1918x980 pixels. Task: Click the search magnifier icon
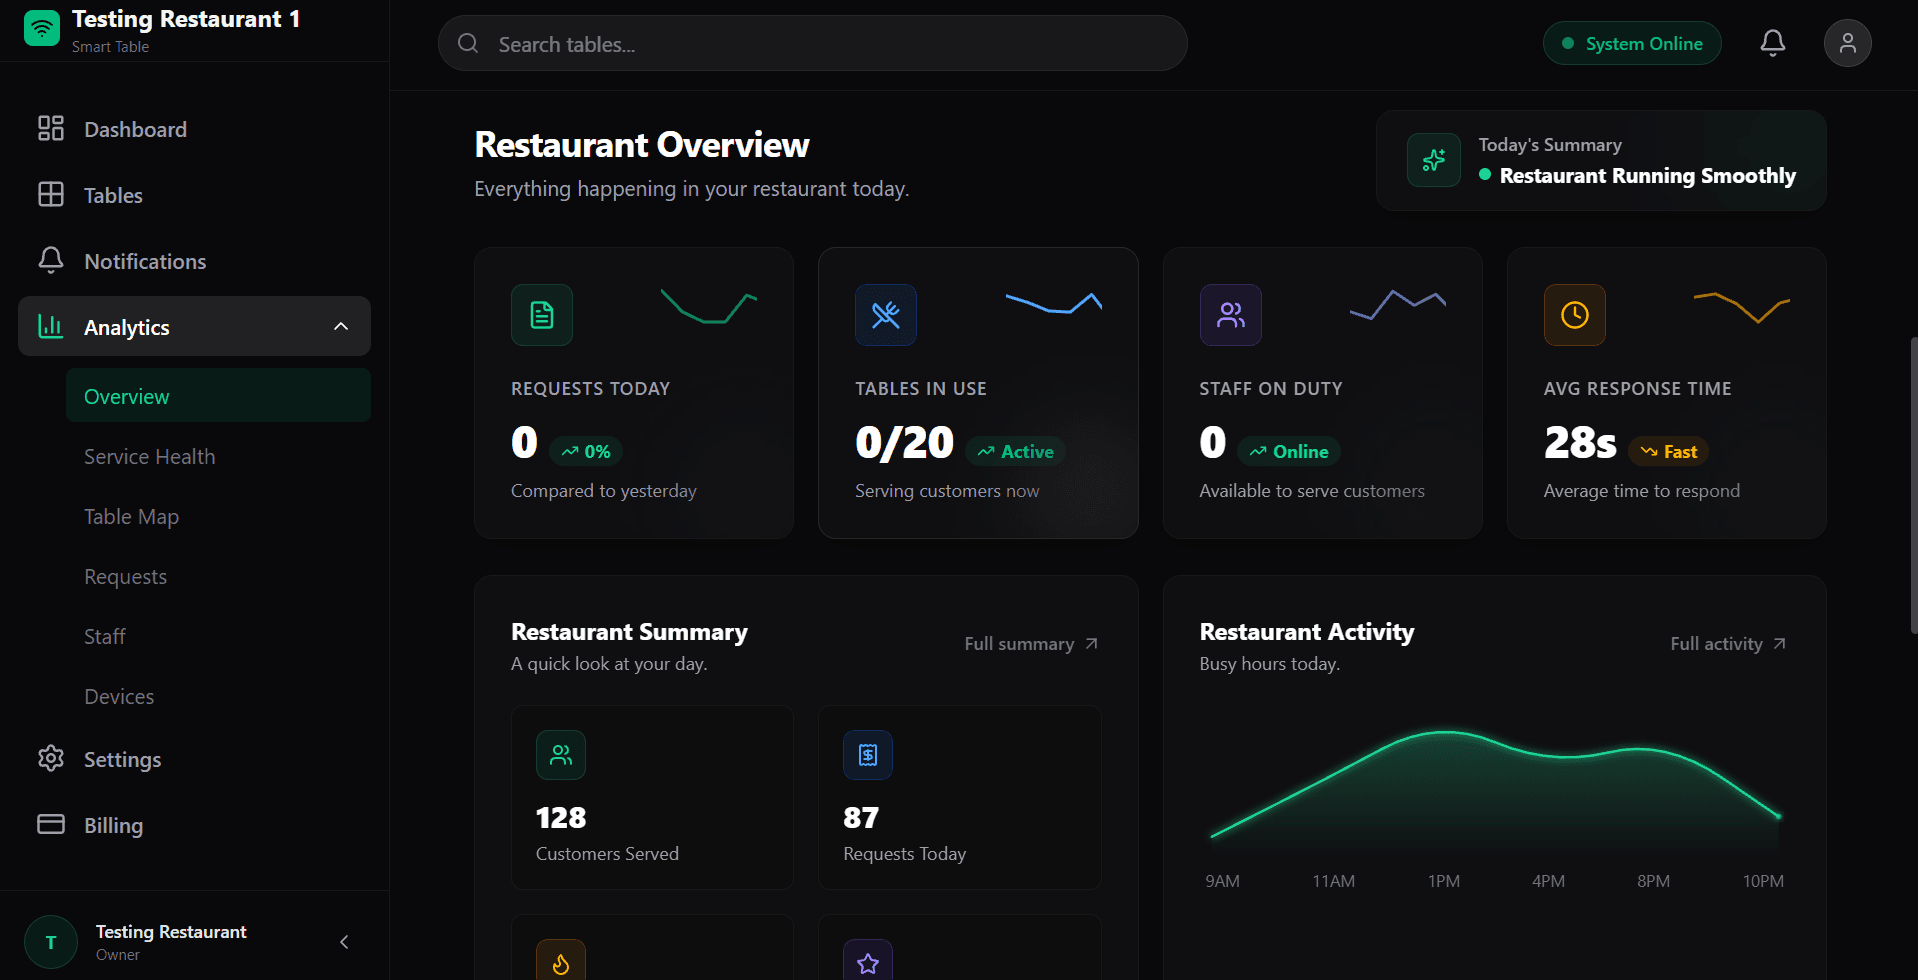pos(468,43)
